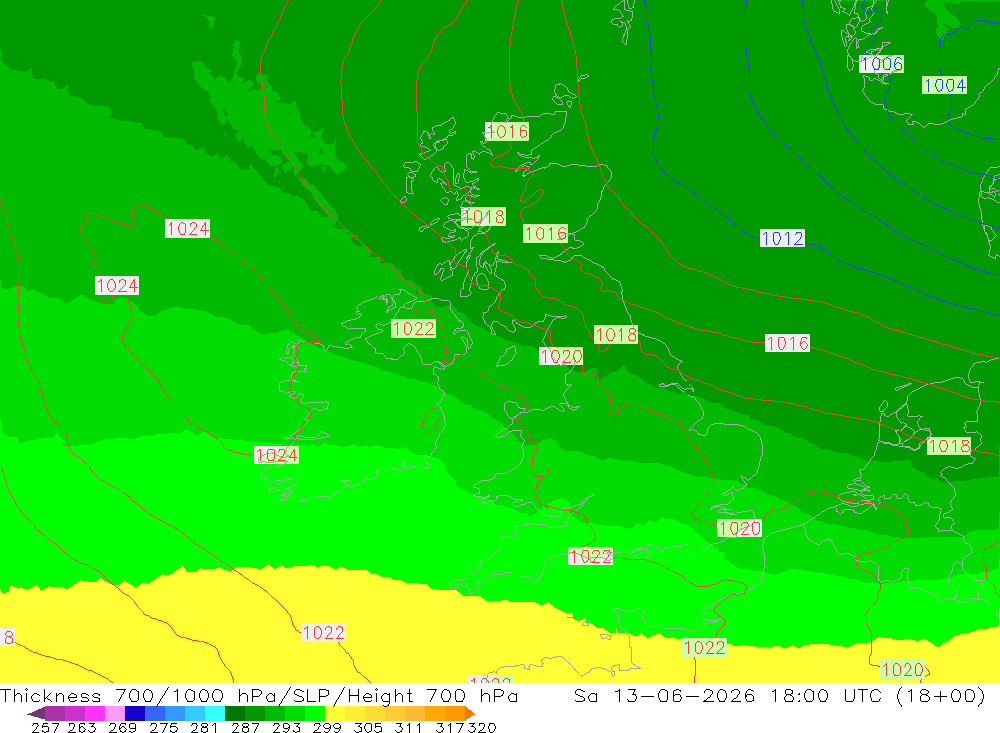
Task: Click the 1016 label over the North Sea
Action: 788,343
